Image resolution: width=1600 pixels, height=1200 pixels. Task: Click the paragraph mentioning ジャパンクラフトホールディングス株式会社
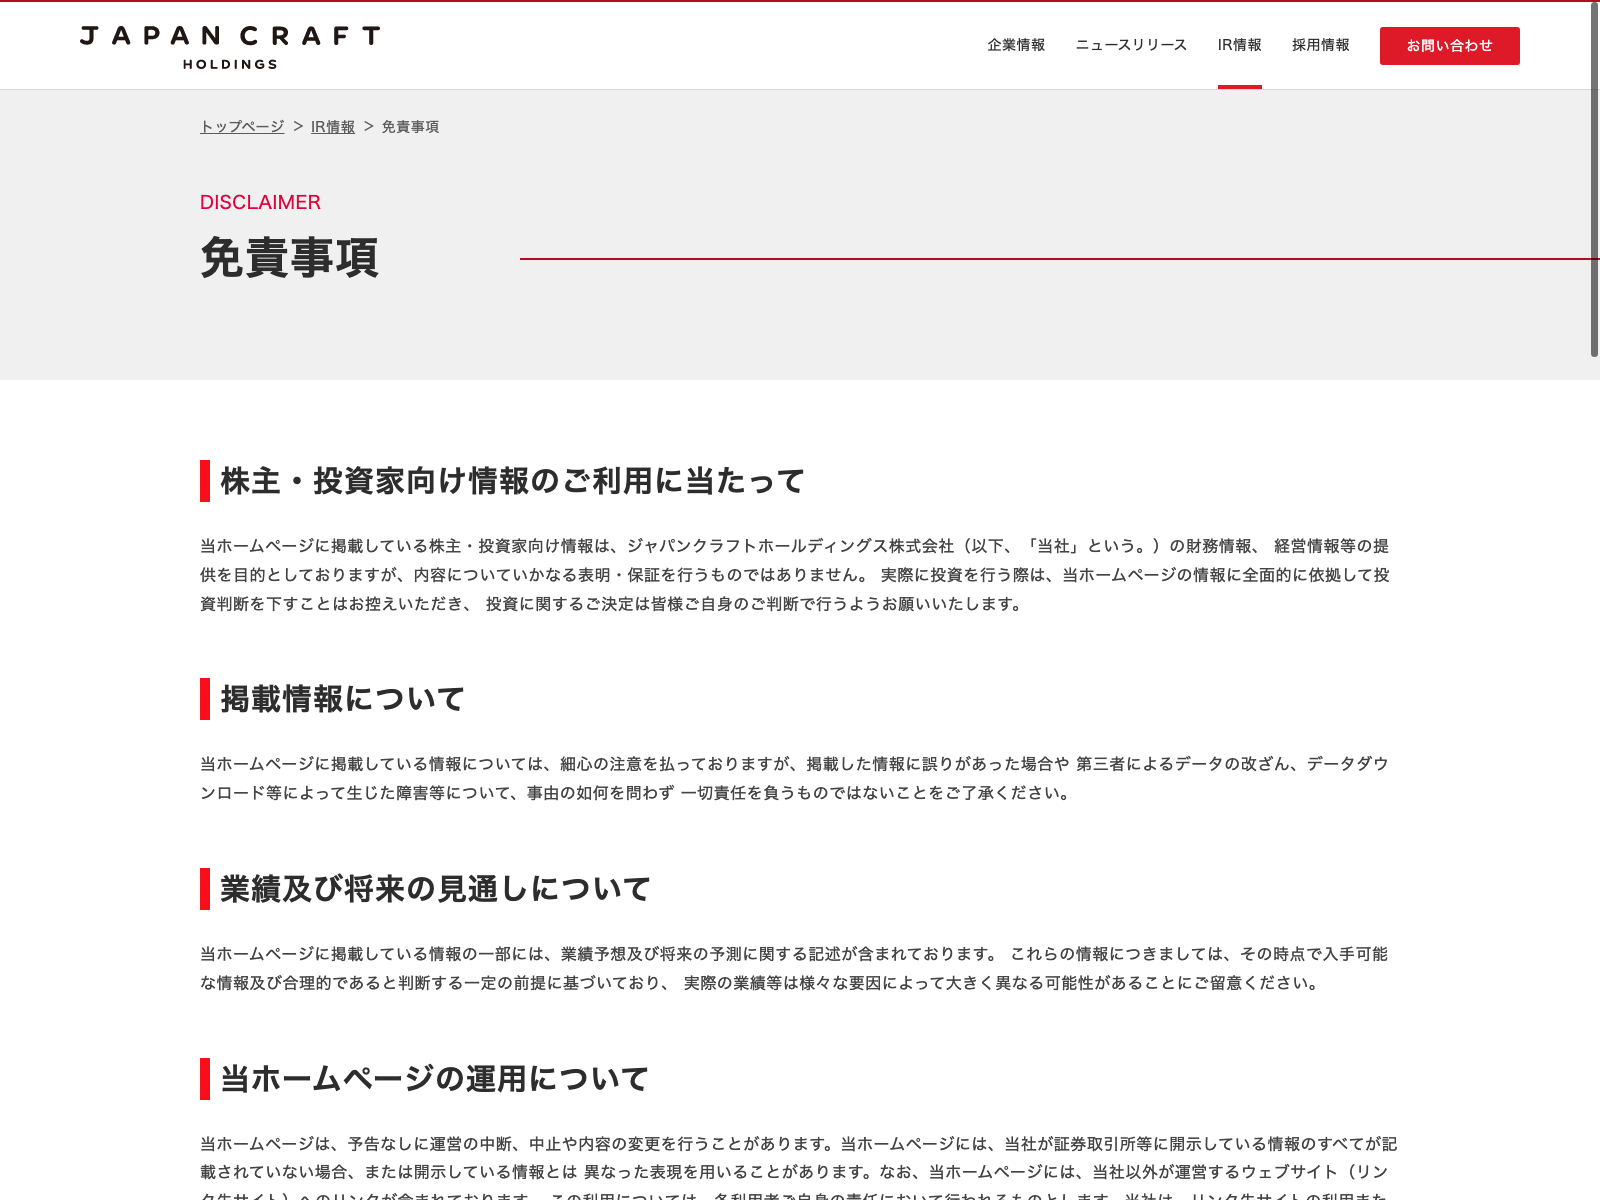795,575
